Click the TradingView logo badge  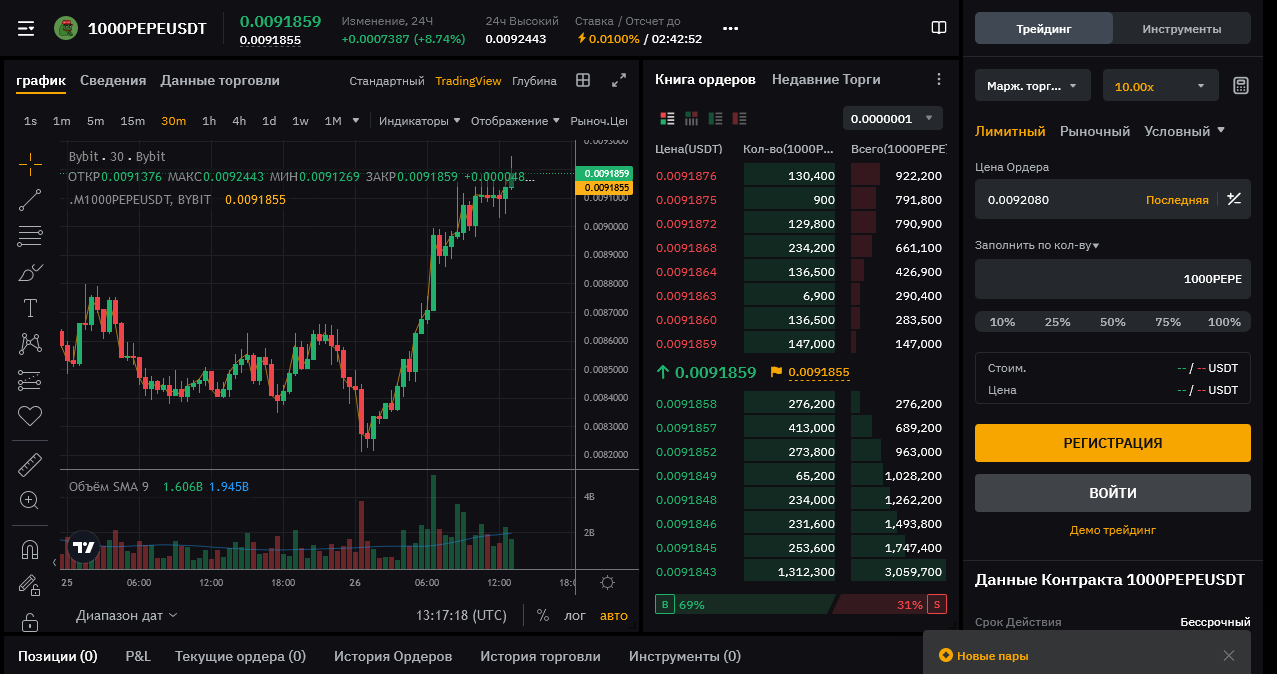[x=84, y=547]
